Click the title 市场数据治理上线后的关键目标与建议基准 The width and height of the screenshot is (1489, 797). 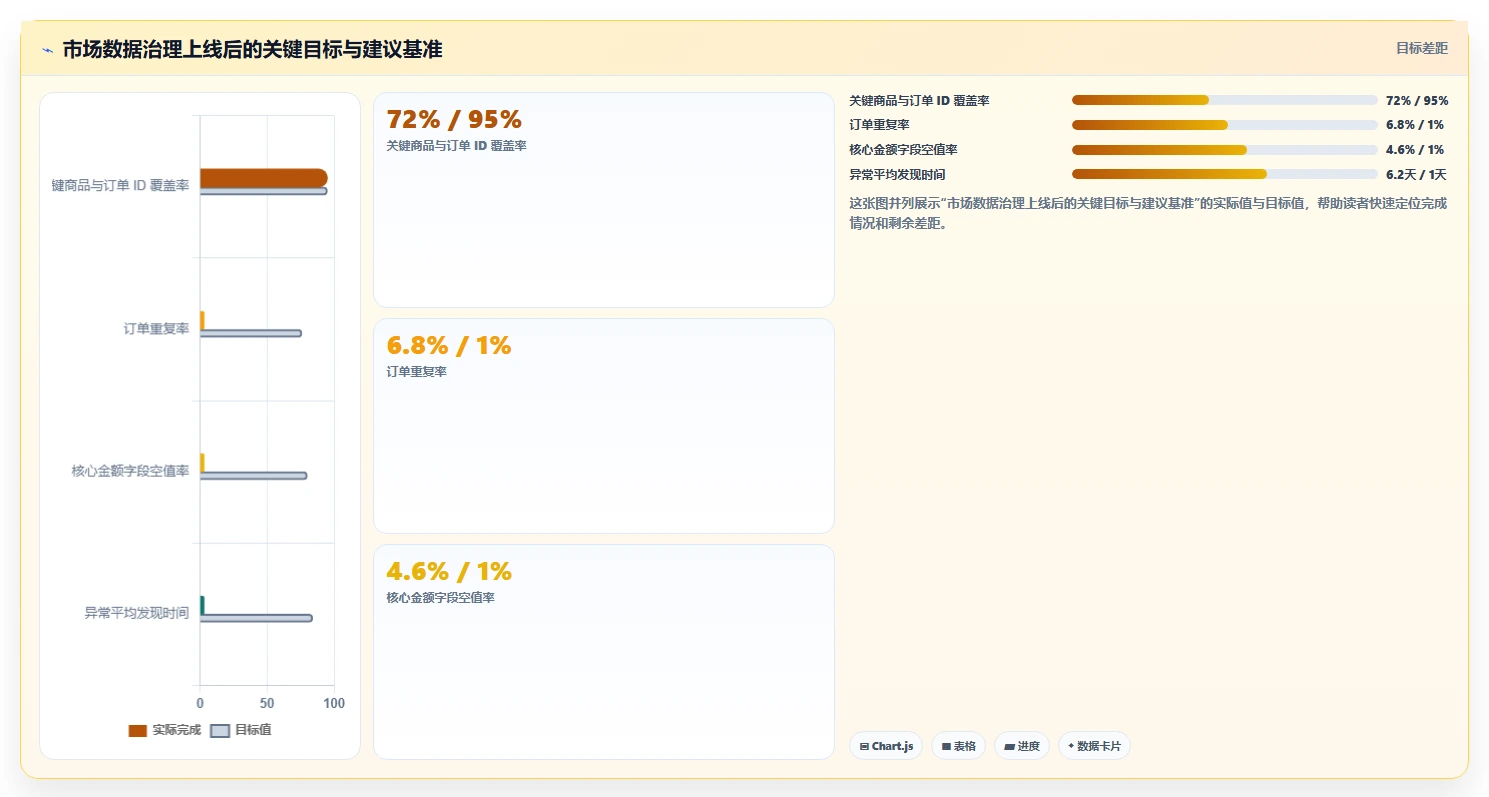pyautogui.click(x=252, y=49)
